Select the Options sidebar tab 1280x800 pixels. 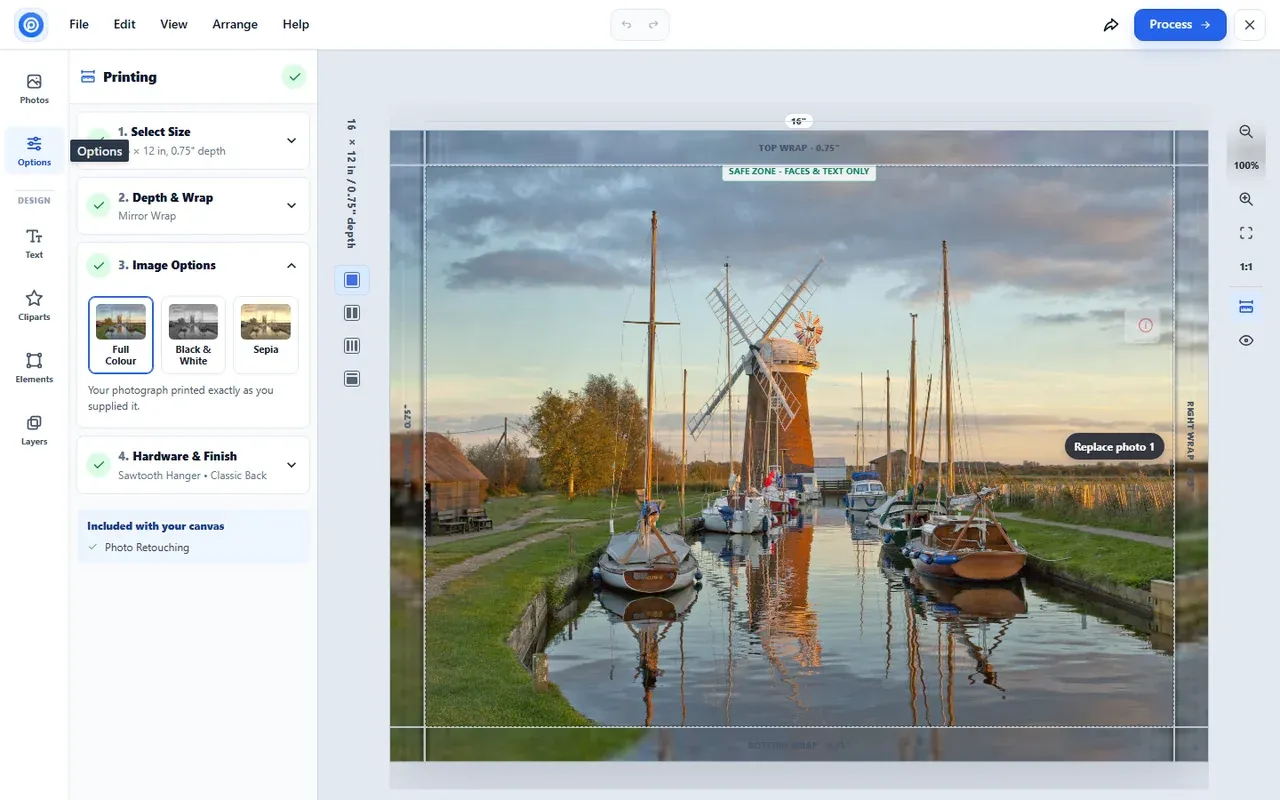[34, 150]
